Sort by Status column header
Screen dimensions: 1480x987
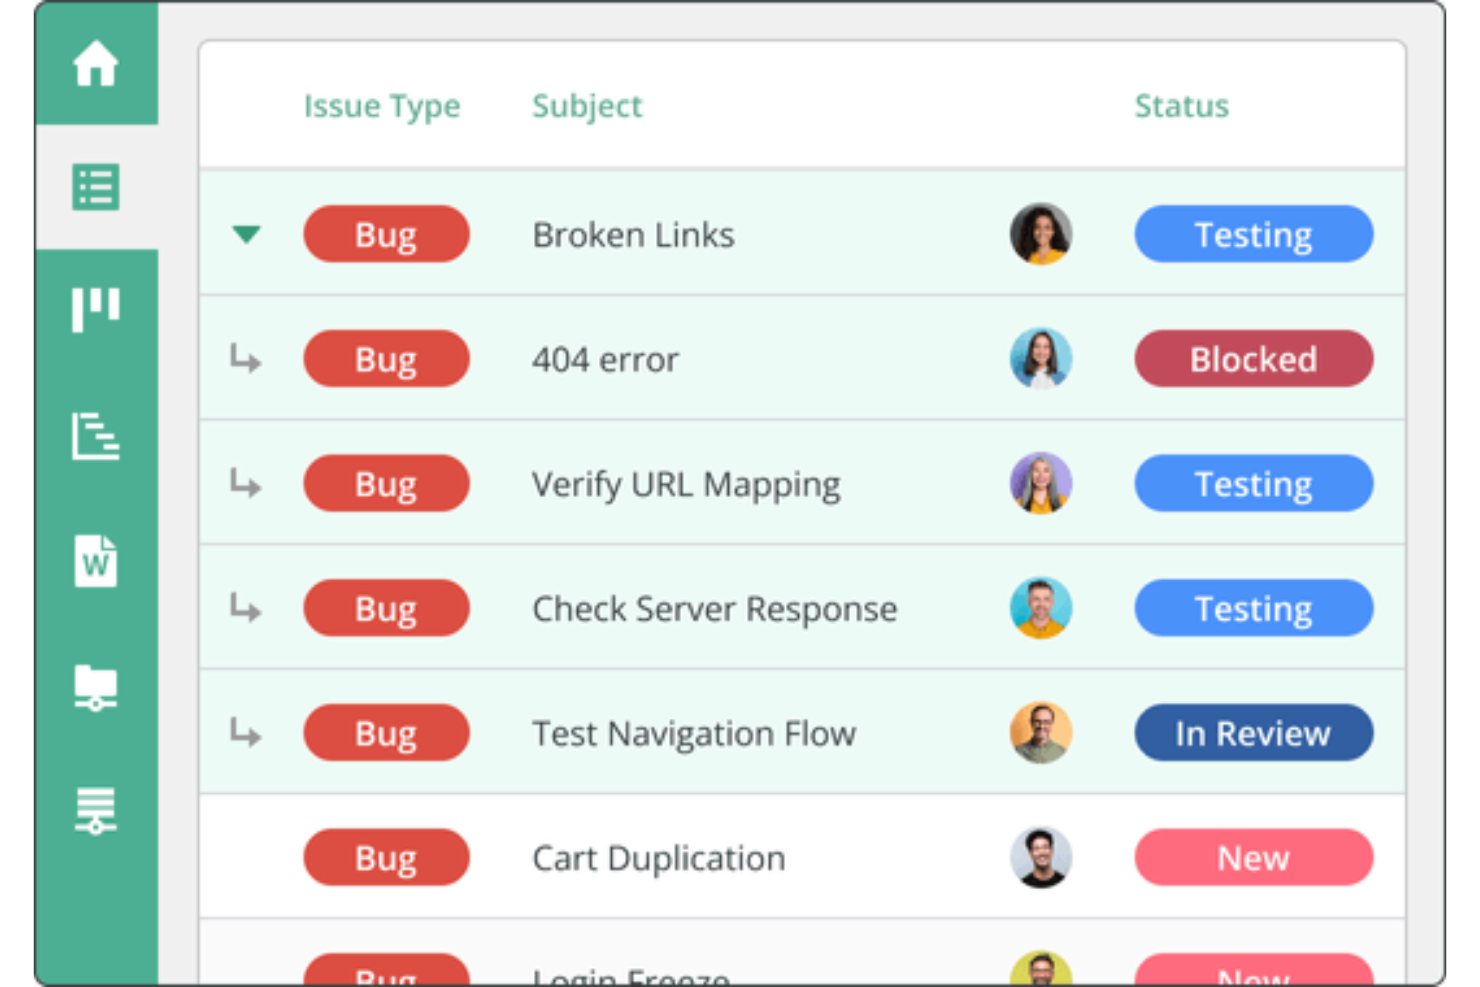(x=1181, y=106)
